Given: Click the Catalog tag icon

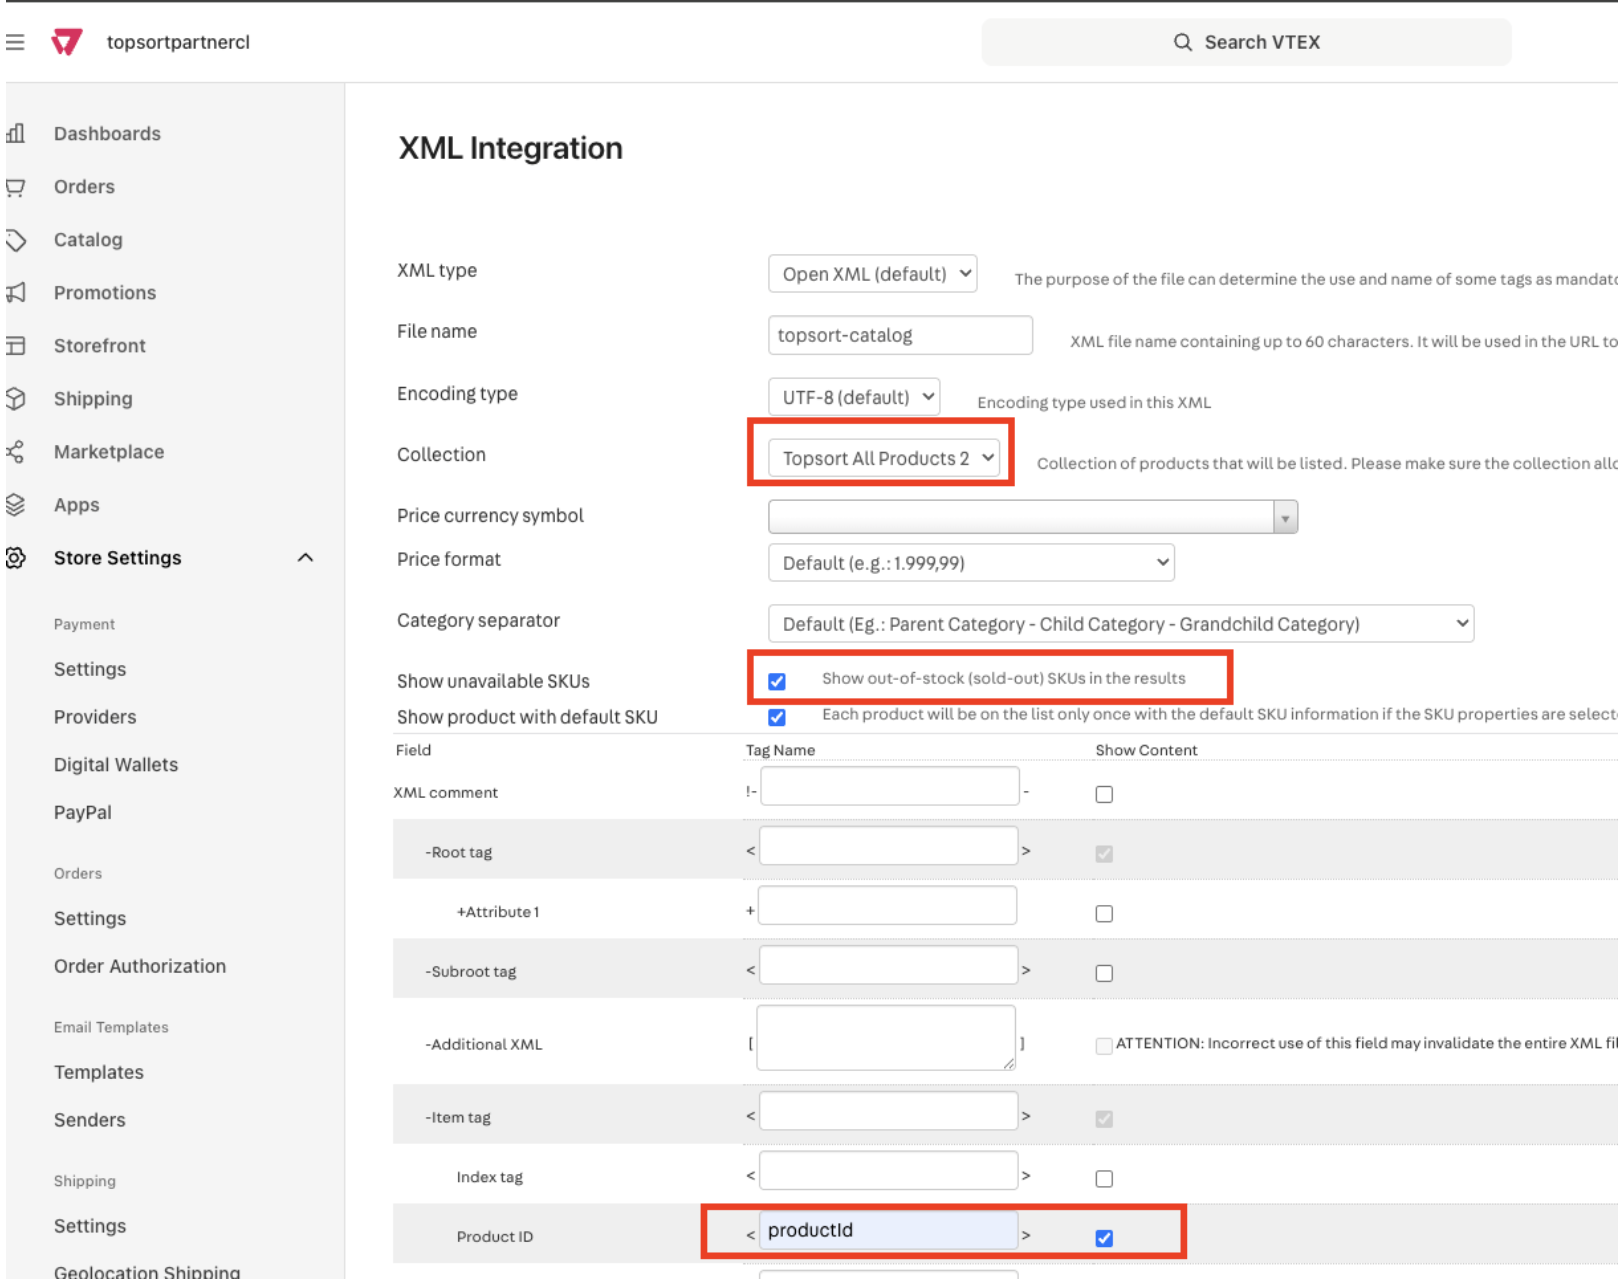Looking at the screenshot, I should (x=16, y=239).
